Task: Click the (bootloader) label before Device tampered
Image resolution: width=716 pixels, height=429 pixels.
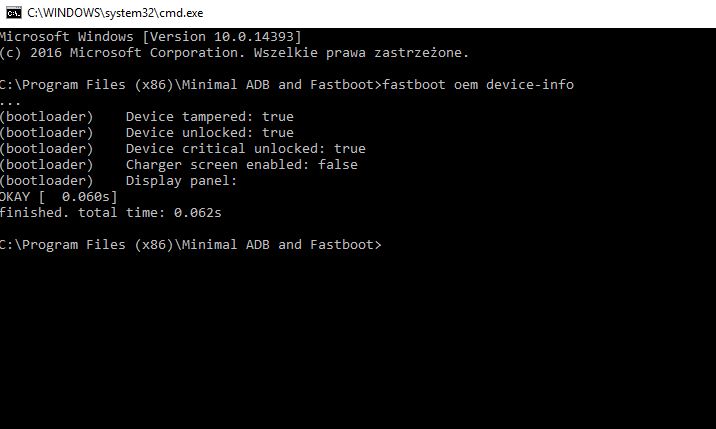Action: 46,116
